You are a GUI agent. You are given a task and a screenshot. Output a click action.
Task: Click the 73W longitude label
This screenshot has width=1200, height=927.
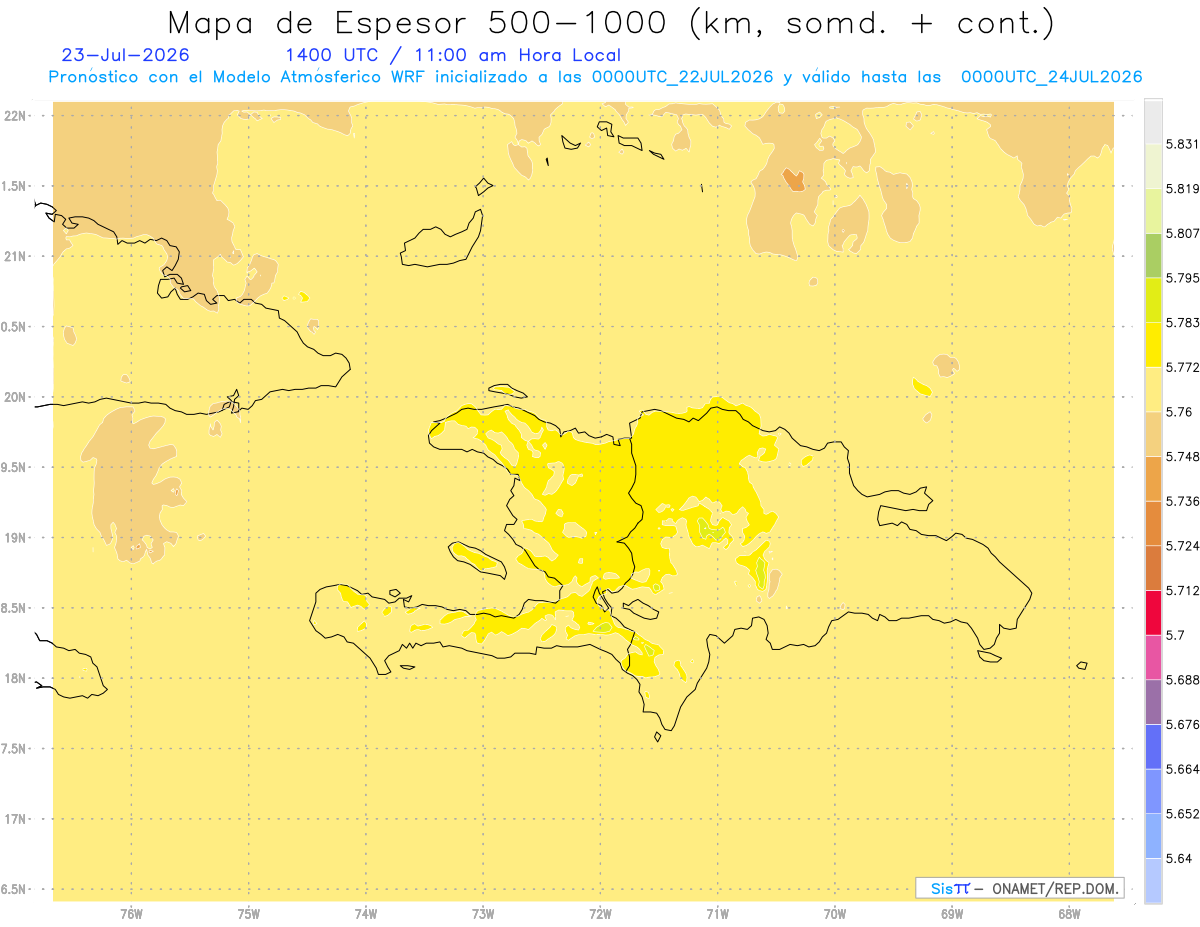click(483, 914)
